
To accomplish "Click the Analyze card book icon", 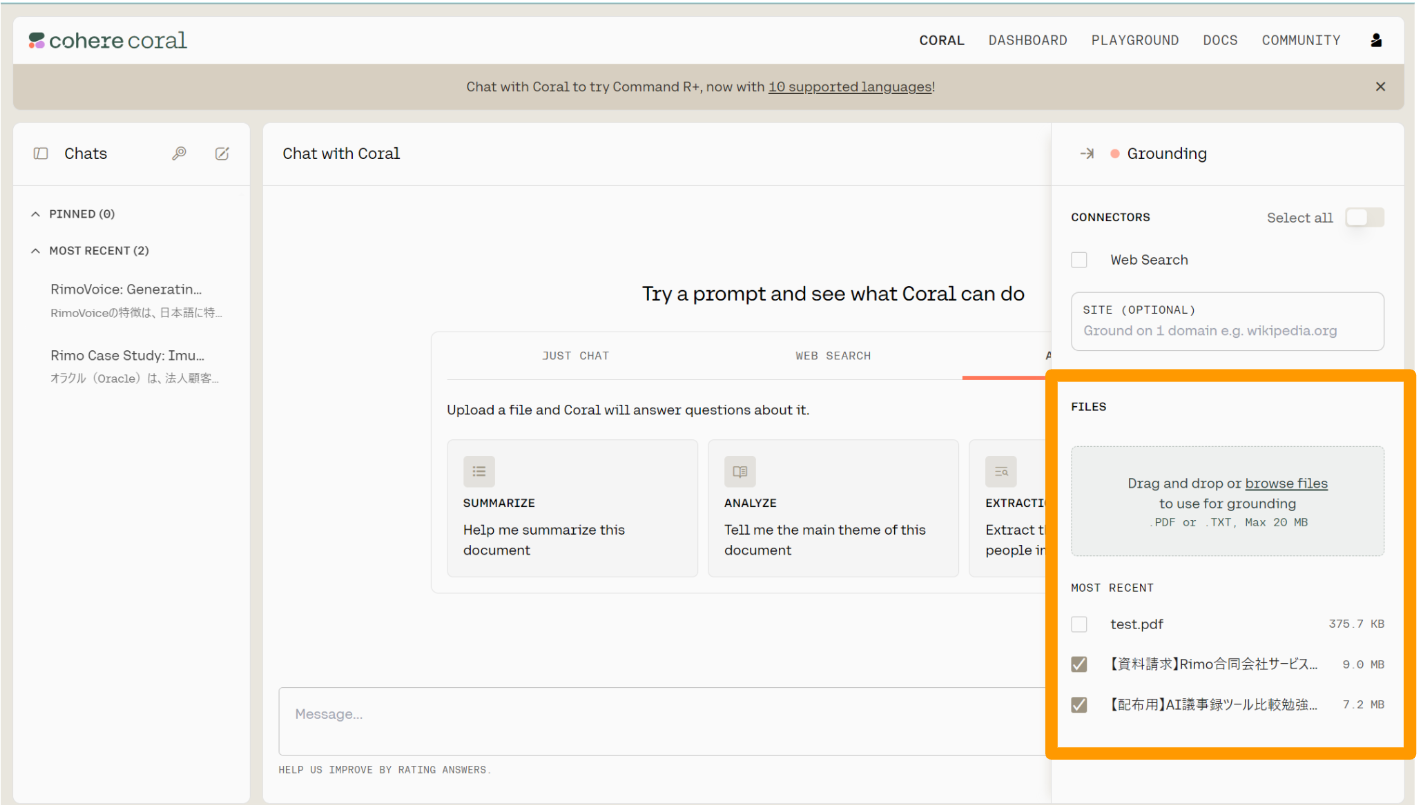I will (x=740, y=472).
